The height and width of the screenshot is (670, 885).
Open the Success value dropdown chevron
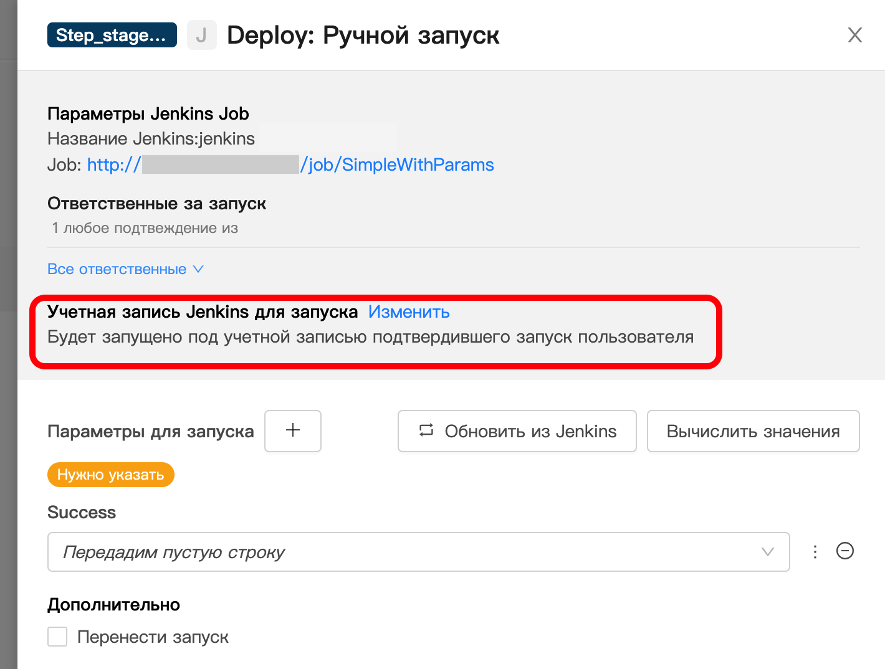768,552
